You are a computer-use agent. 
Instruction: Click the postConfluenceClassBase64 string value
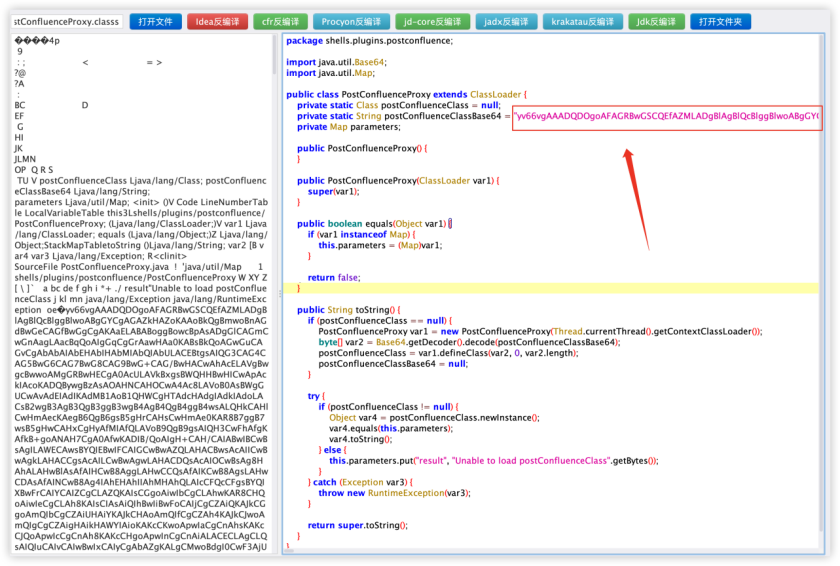click(x=666, y=116)
